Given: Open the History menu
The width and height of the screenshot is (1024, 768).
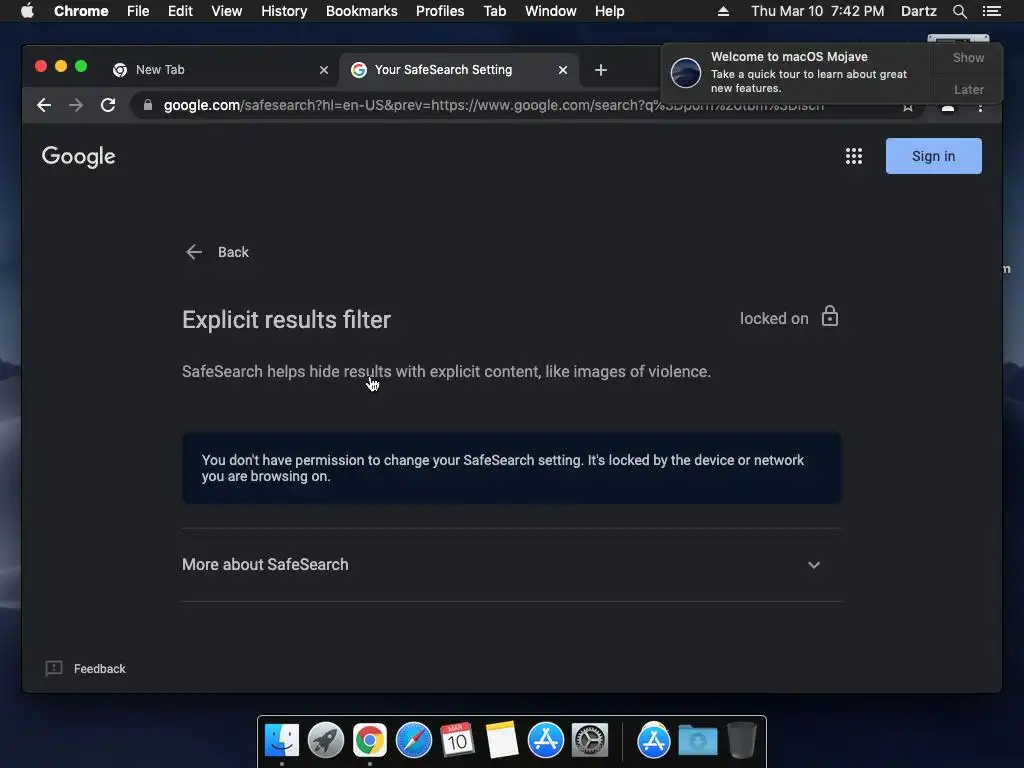Looking at the screenshot, I should click(x=284, y=11).
